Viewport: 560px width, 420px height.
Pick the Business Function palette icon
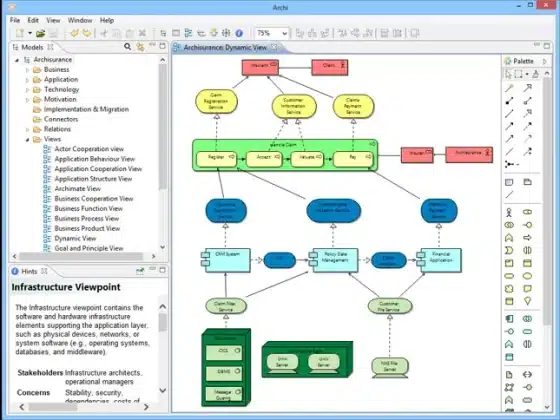(509, 238)
